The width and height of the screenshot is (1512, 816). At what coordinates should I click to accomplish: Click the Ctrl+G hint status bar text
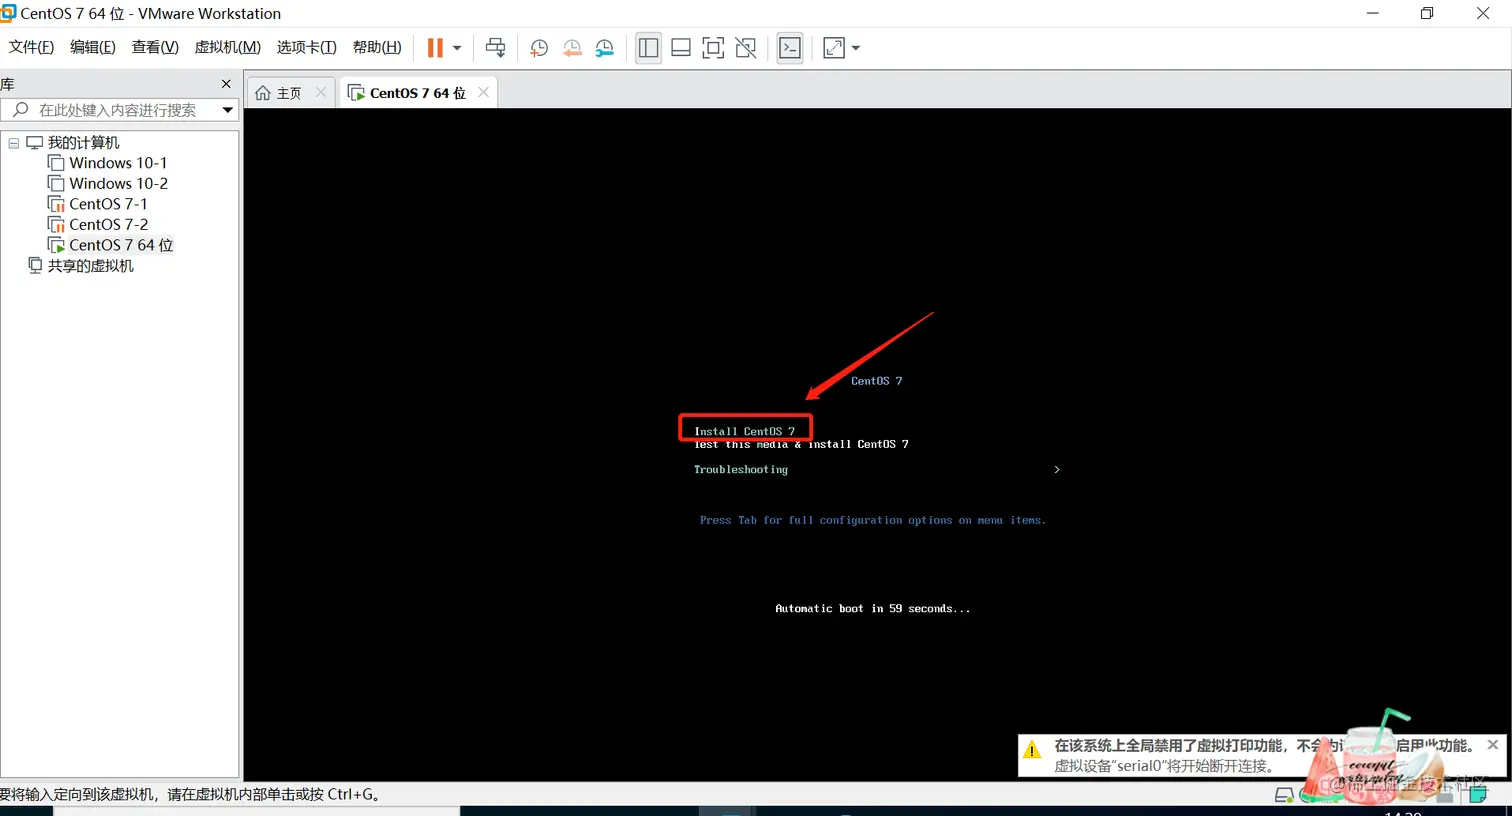[x=191, y=795]
